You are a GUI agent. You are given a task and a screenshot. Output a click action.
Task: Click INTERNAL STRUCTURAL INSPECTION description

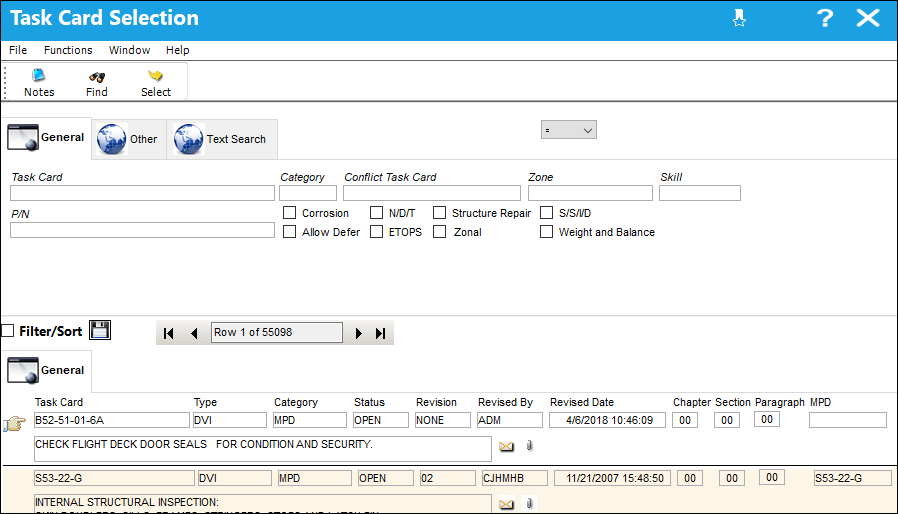[x=262, y=504]
